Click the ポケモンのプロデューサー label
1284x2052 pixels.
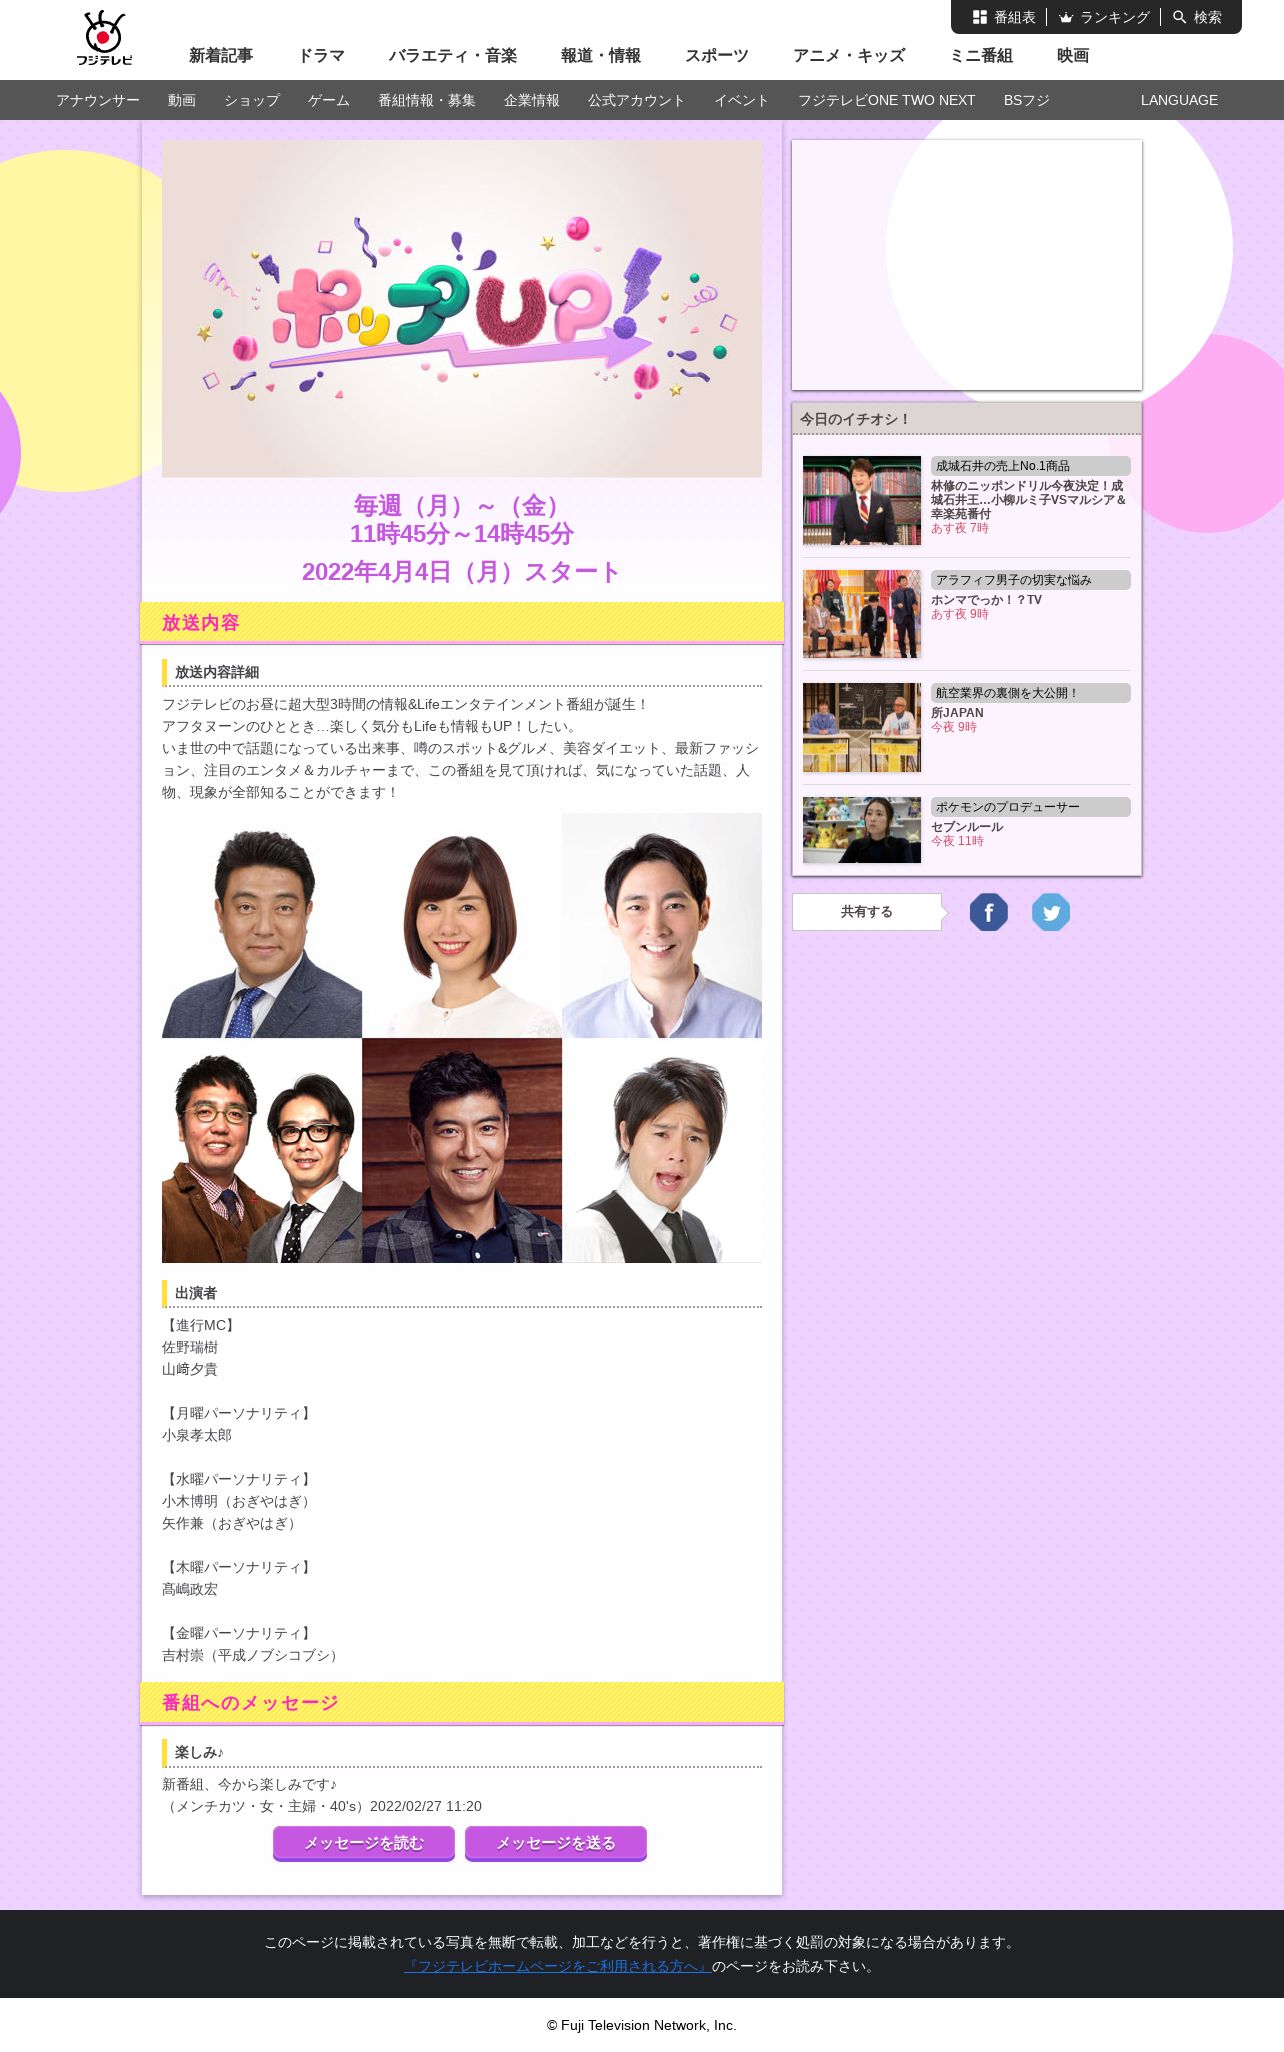[1031, 807]
